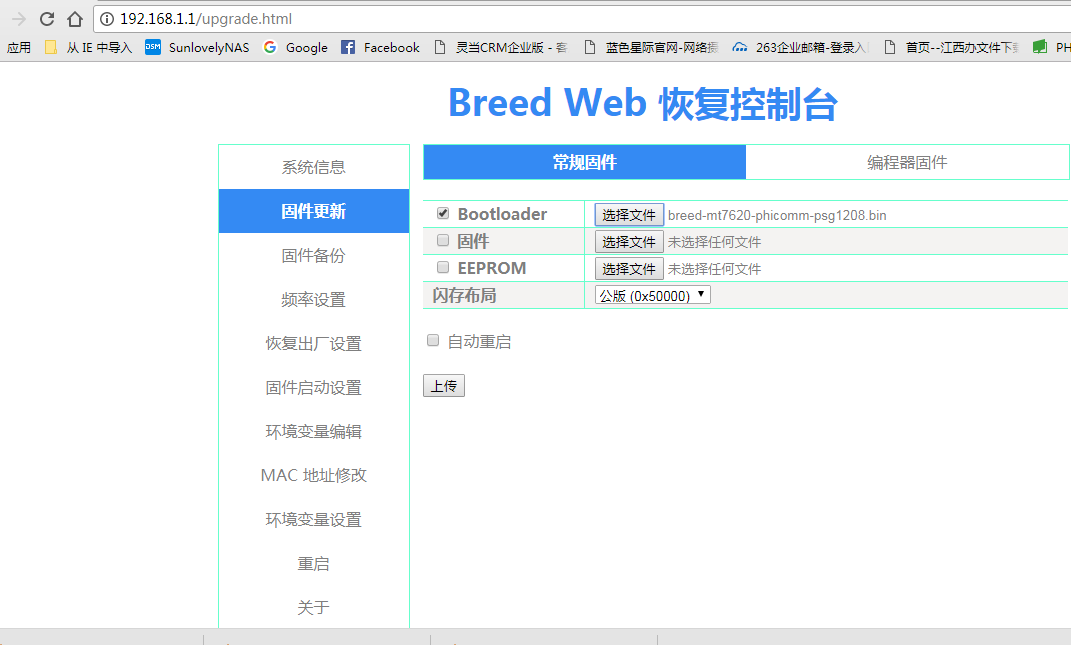Enable the 固件 checkbox
Screen dimensions: 1071x645
[443, 240]
